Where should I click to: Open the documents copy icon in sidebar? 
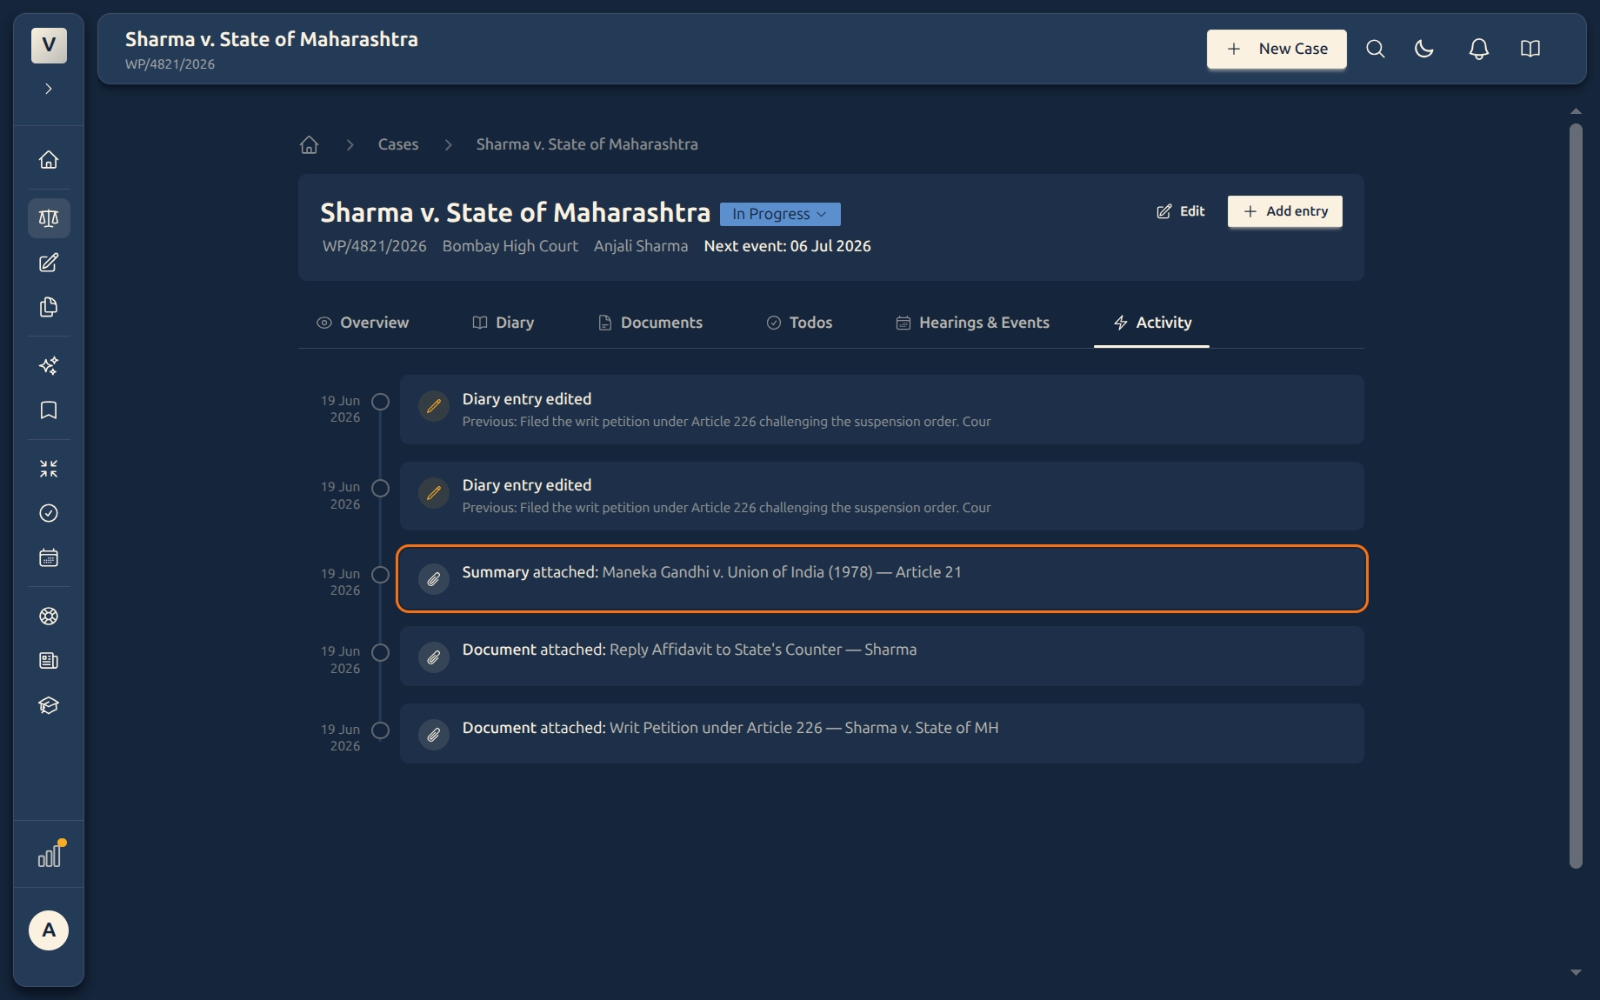click(48, 307)
